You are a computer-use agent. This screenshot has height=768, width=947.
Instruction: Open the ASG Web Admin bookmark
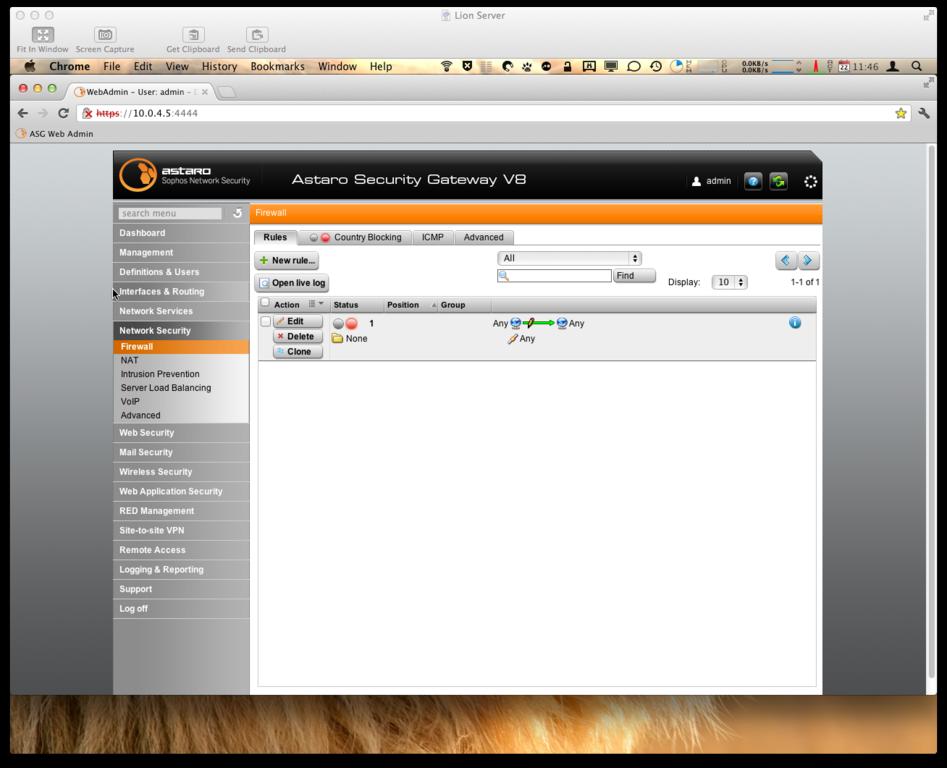coord(55,134)
